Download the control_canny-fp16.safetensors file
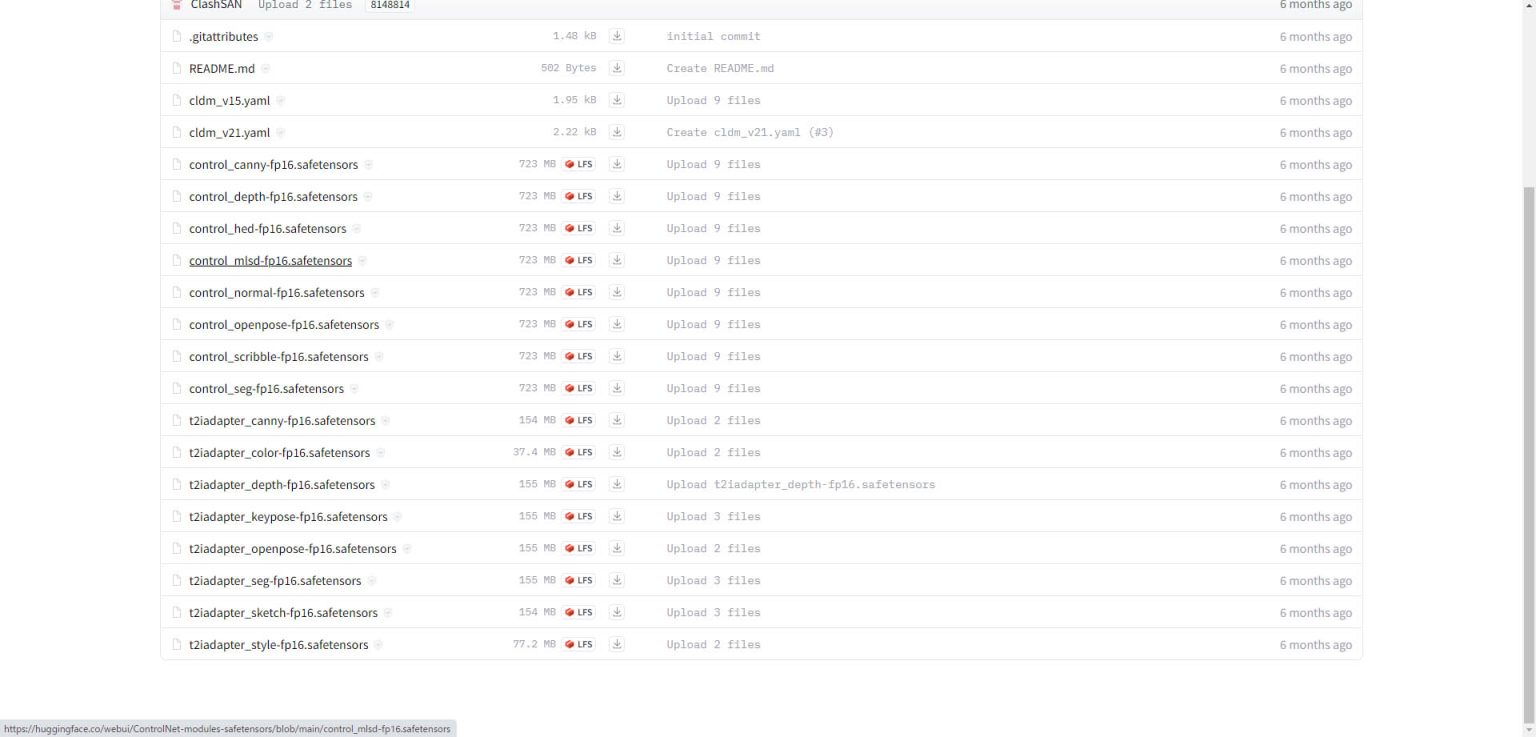1536x737 pixels. (x=617, y=164)
